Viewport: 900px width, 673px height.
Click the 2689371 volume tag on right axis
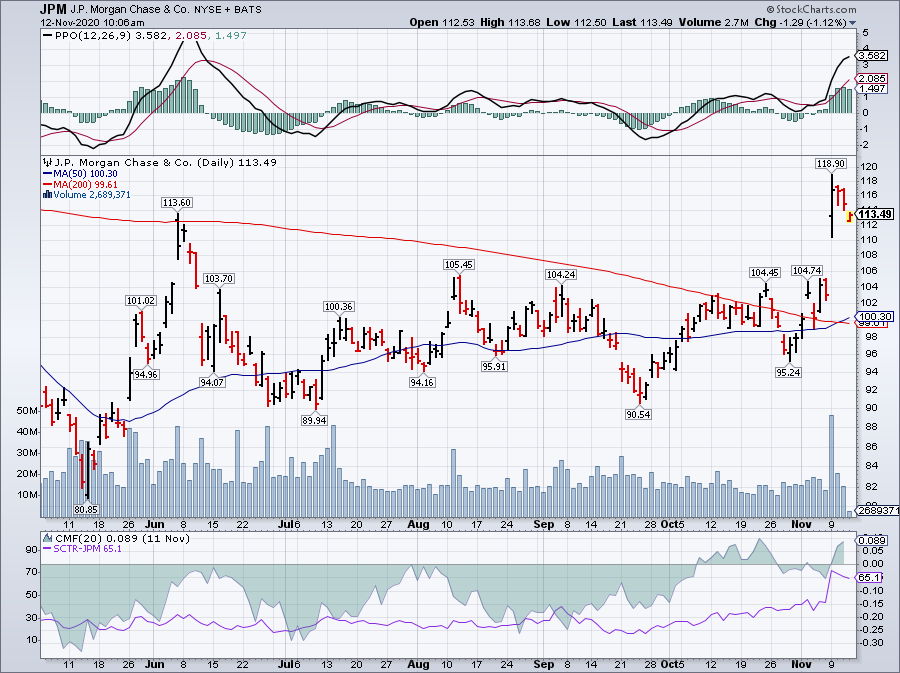[877, 510]
